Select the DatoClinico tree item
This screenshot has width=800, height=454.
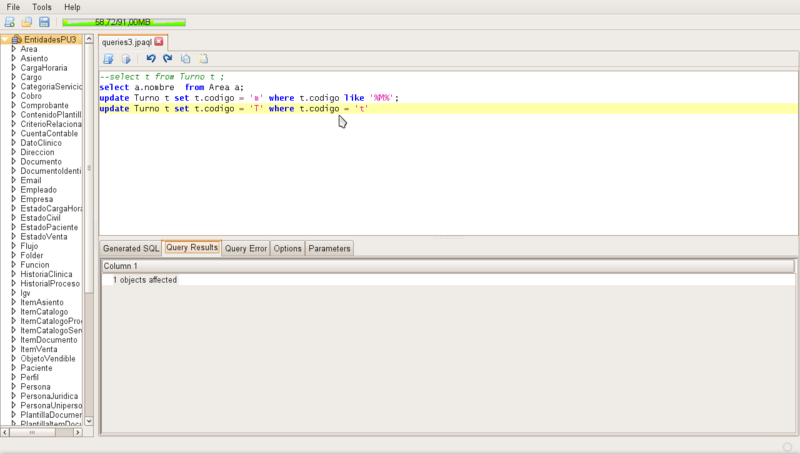(41, 143)
